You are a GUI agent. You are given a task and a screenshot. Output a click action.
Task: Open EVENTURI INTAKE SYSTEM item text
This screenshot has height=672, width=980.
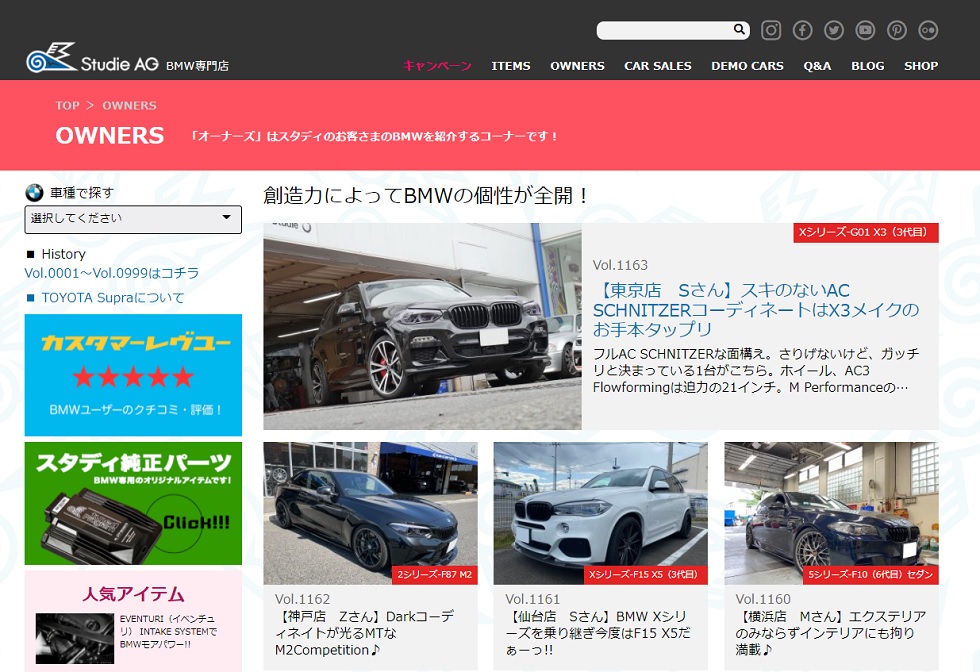pyautogui.click(x=168, y=631)
